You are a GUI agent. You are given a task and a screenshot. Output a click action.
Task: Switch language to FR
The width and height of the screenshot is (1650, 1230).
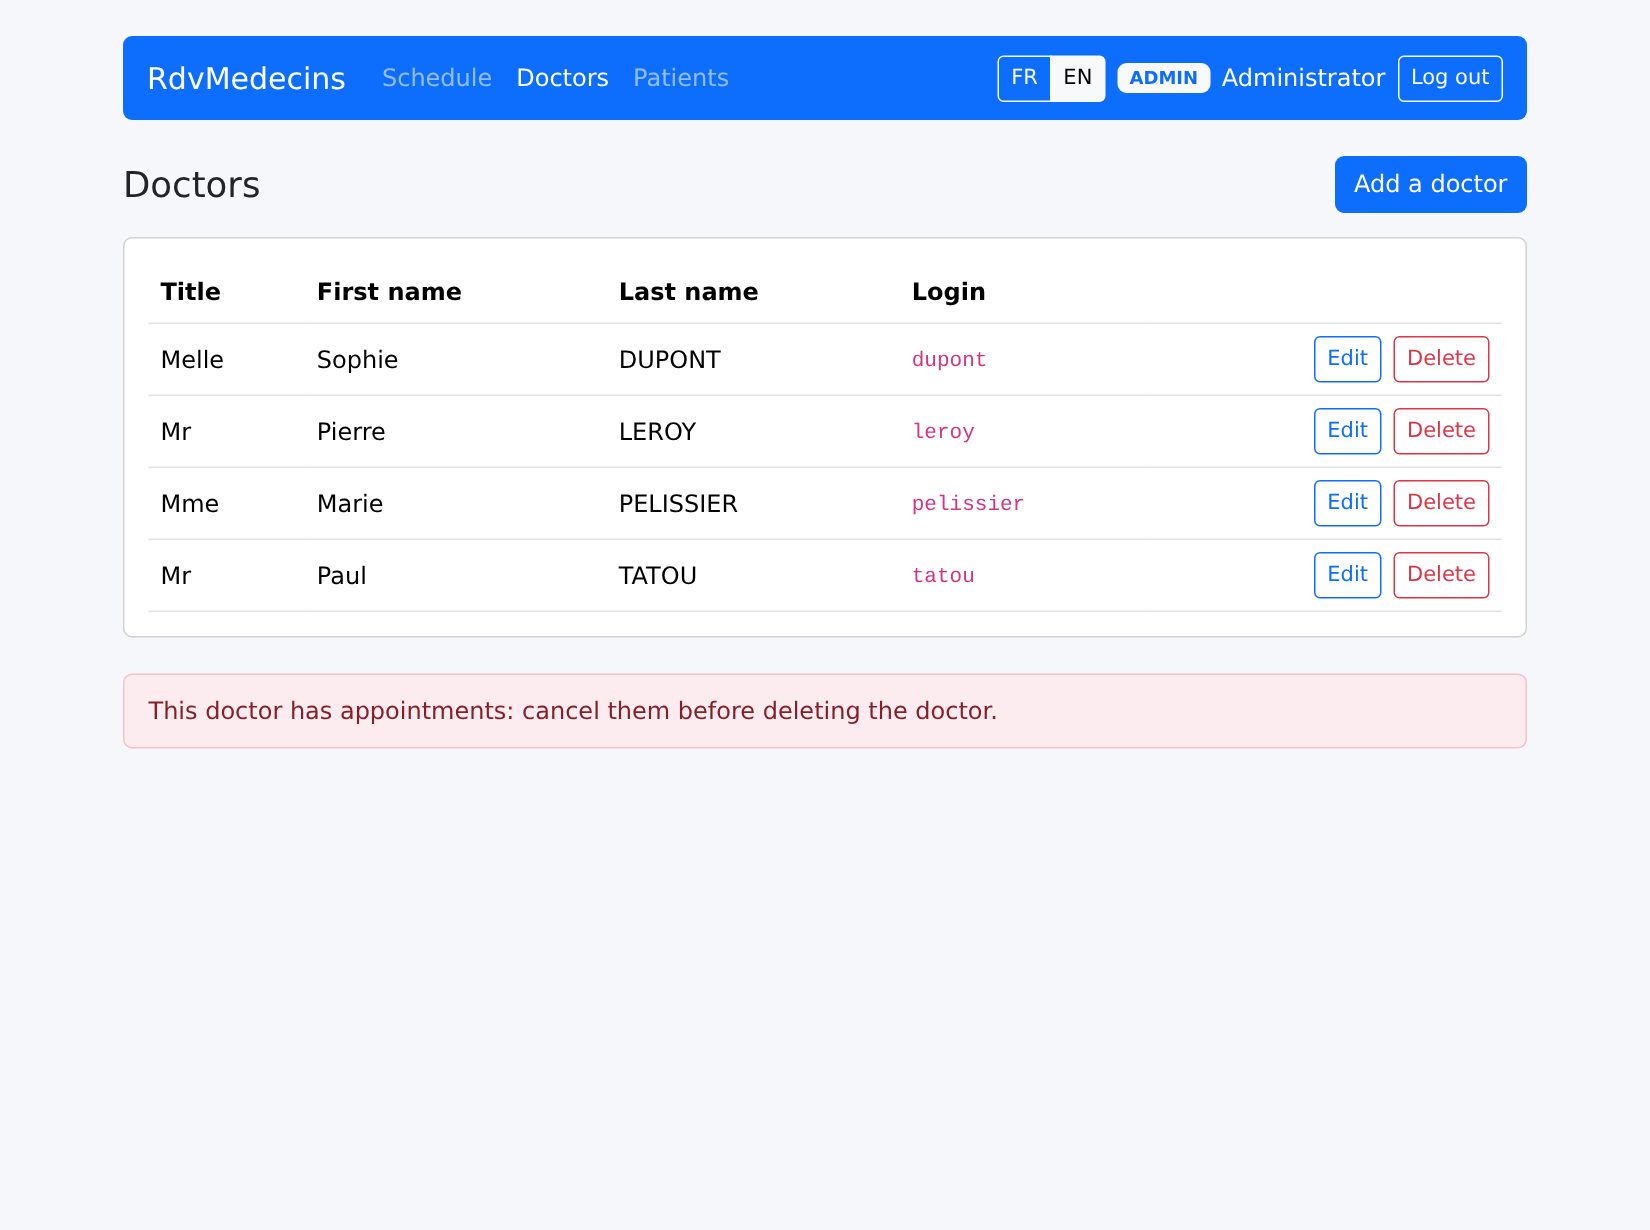[x=1024, y=78]
